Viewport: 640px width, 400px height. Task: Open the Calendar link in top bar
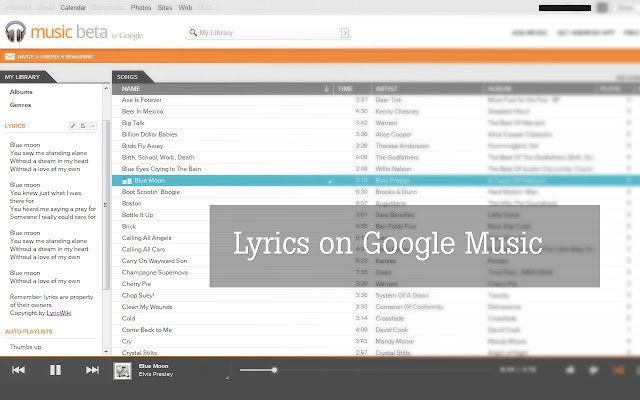pyautogui.click(x=73, y=7)
